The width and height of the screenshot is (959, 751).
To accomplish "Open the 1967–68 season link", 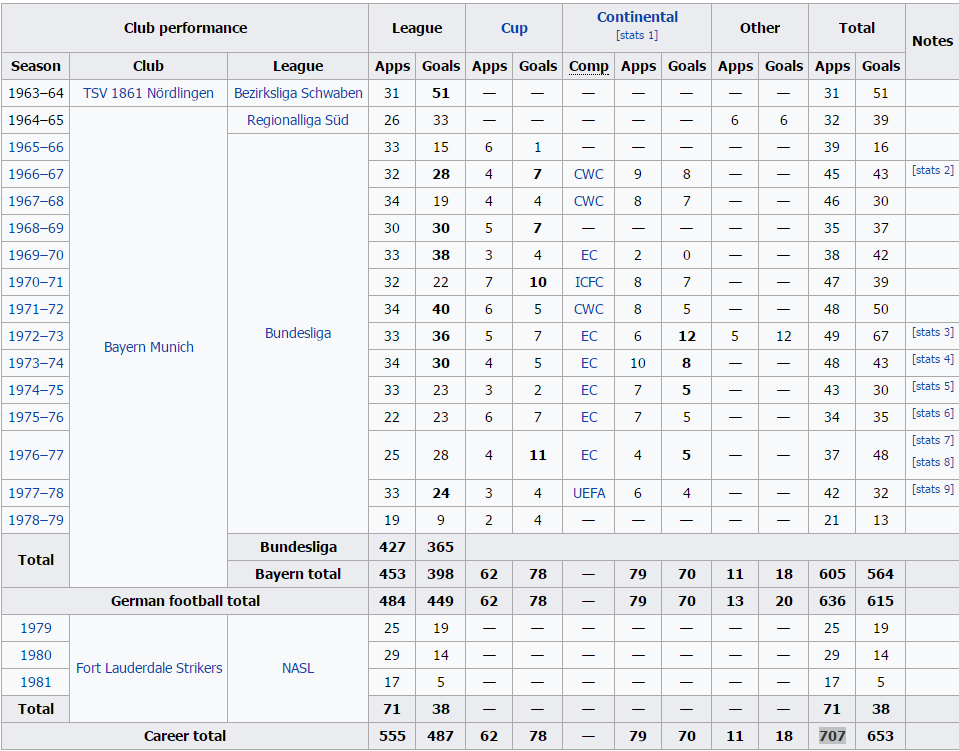I will pyautogui.click(x=35, y=201).
